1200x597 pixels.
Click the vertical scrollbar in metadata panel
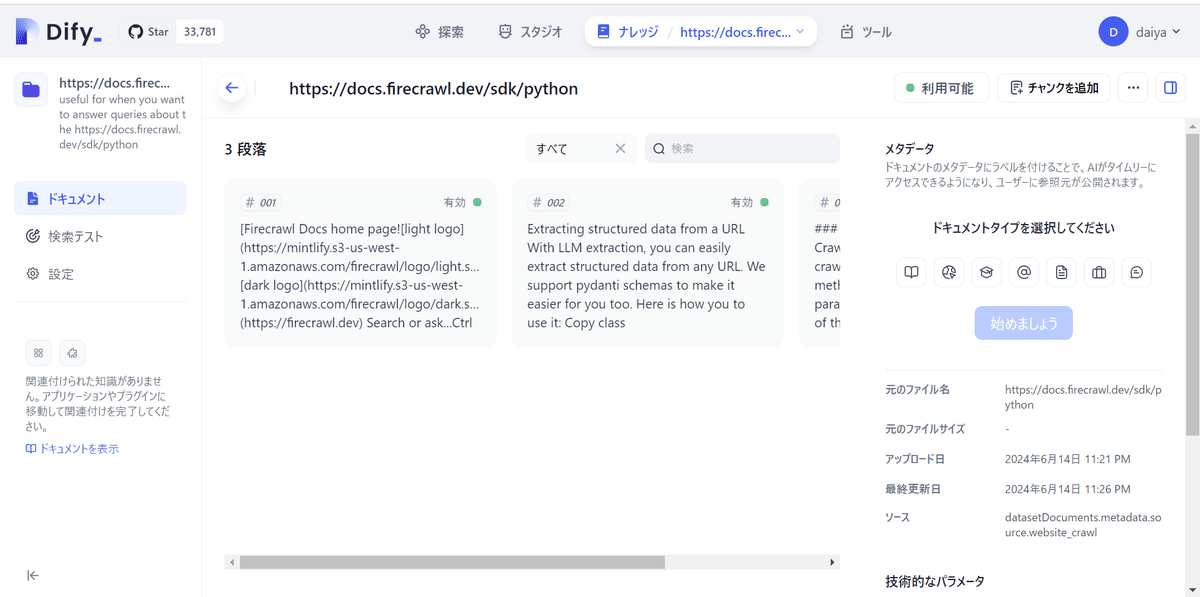(1192, 284)
